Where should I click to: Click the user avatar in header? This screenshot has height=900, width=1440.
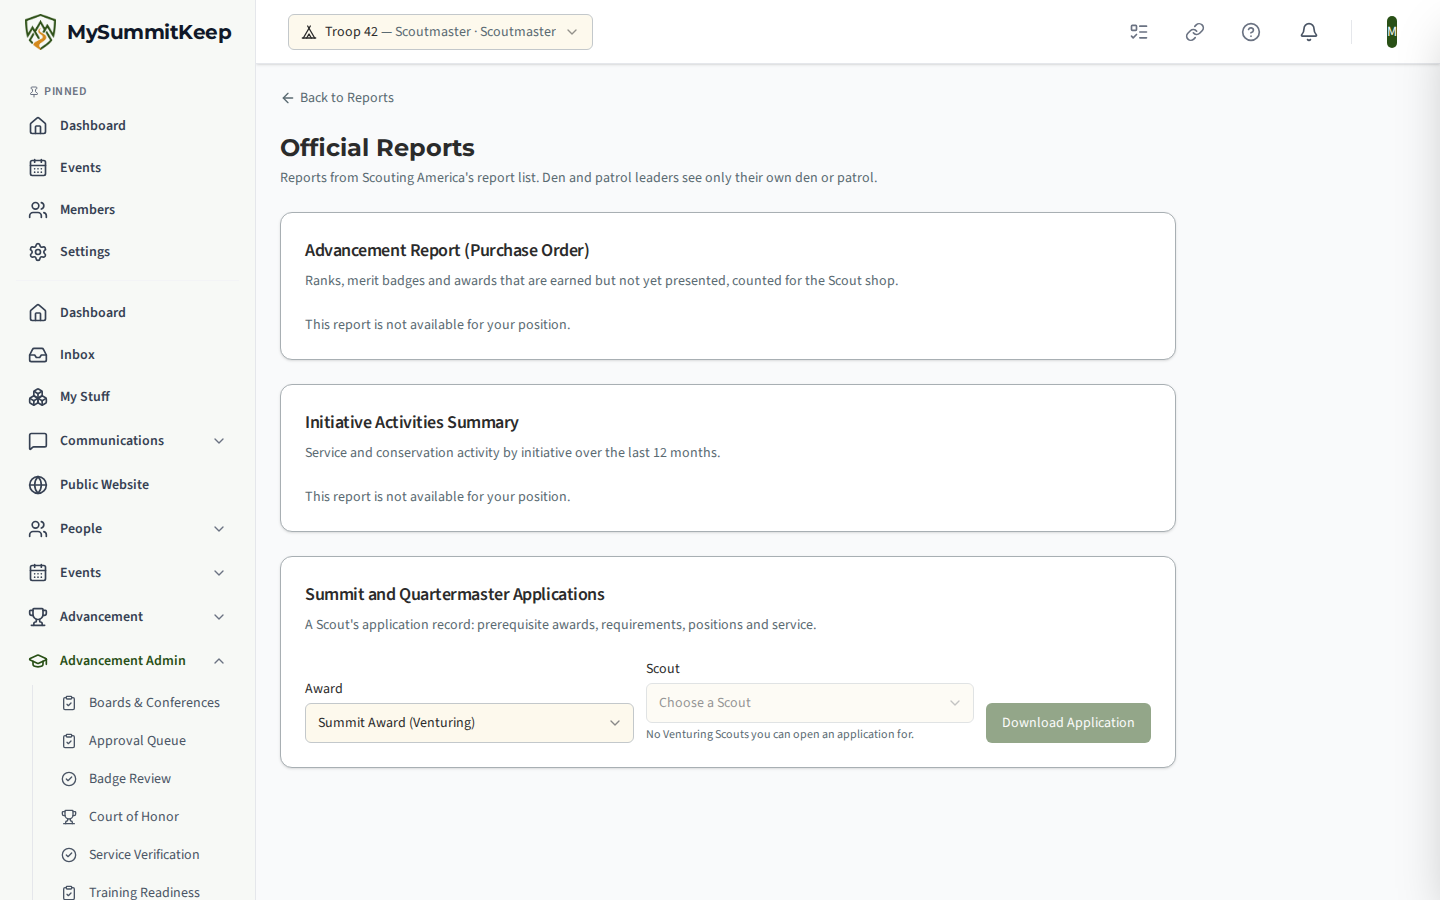1392,32
